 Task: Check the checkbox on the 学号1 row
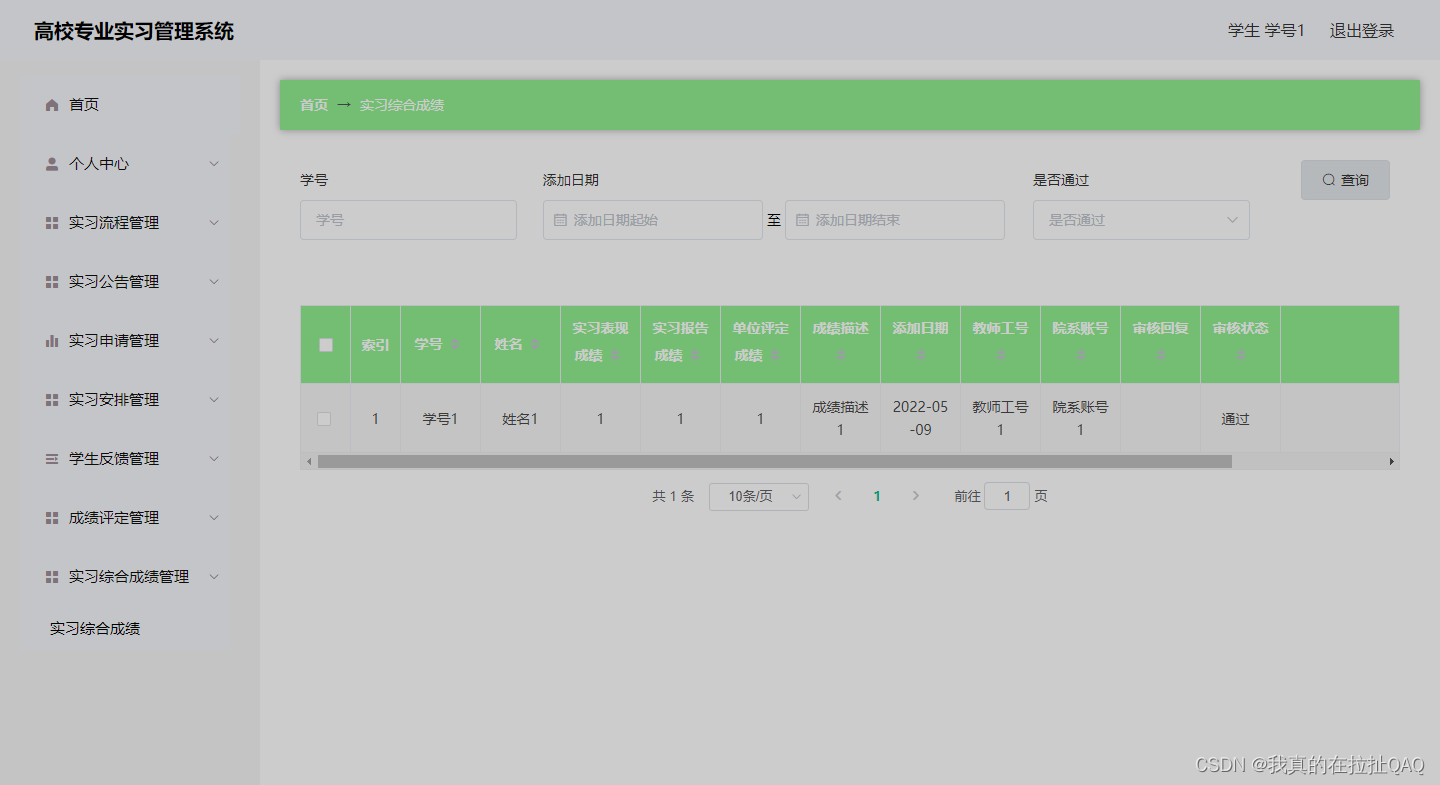tap(324, 419)
